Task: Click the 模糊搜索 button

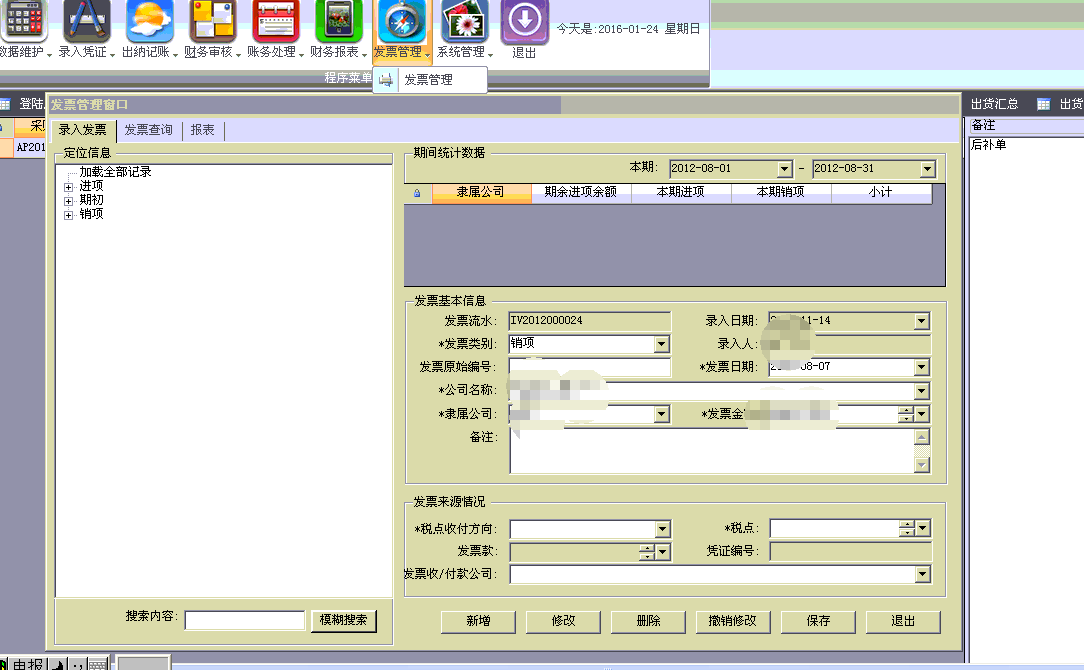Action: click(343, 621)
